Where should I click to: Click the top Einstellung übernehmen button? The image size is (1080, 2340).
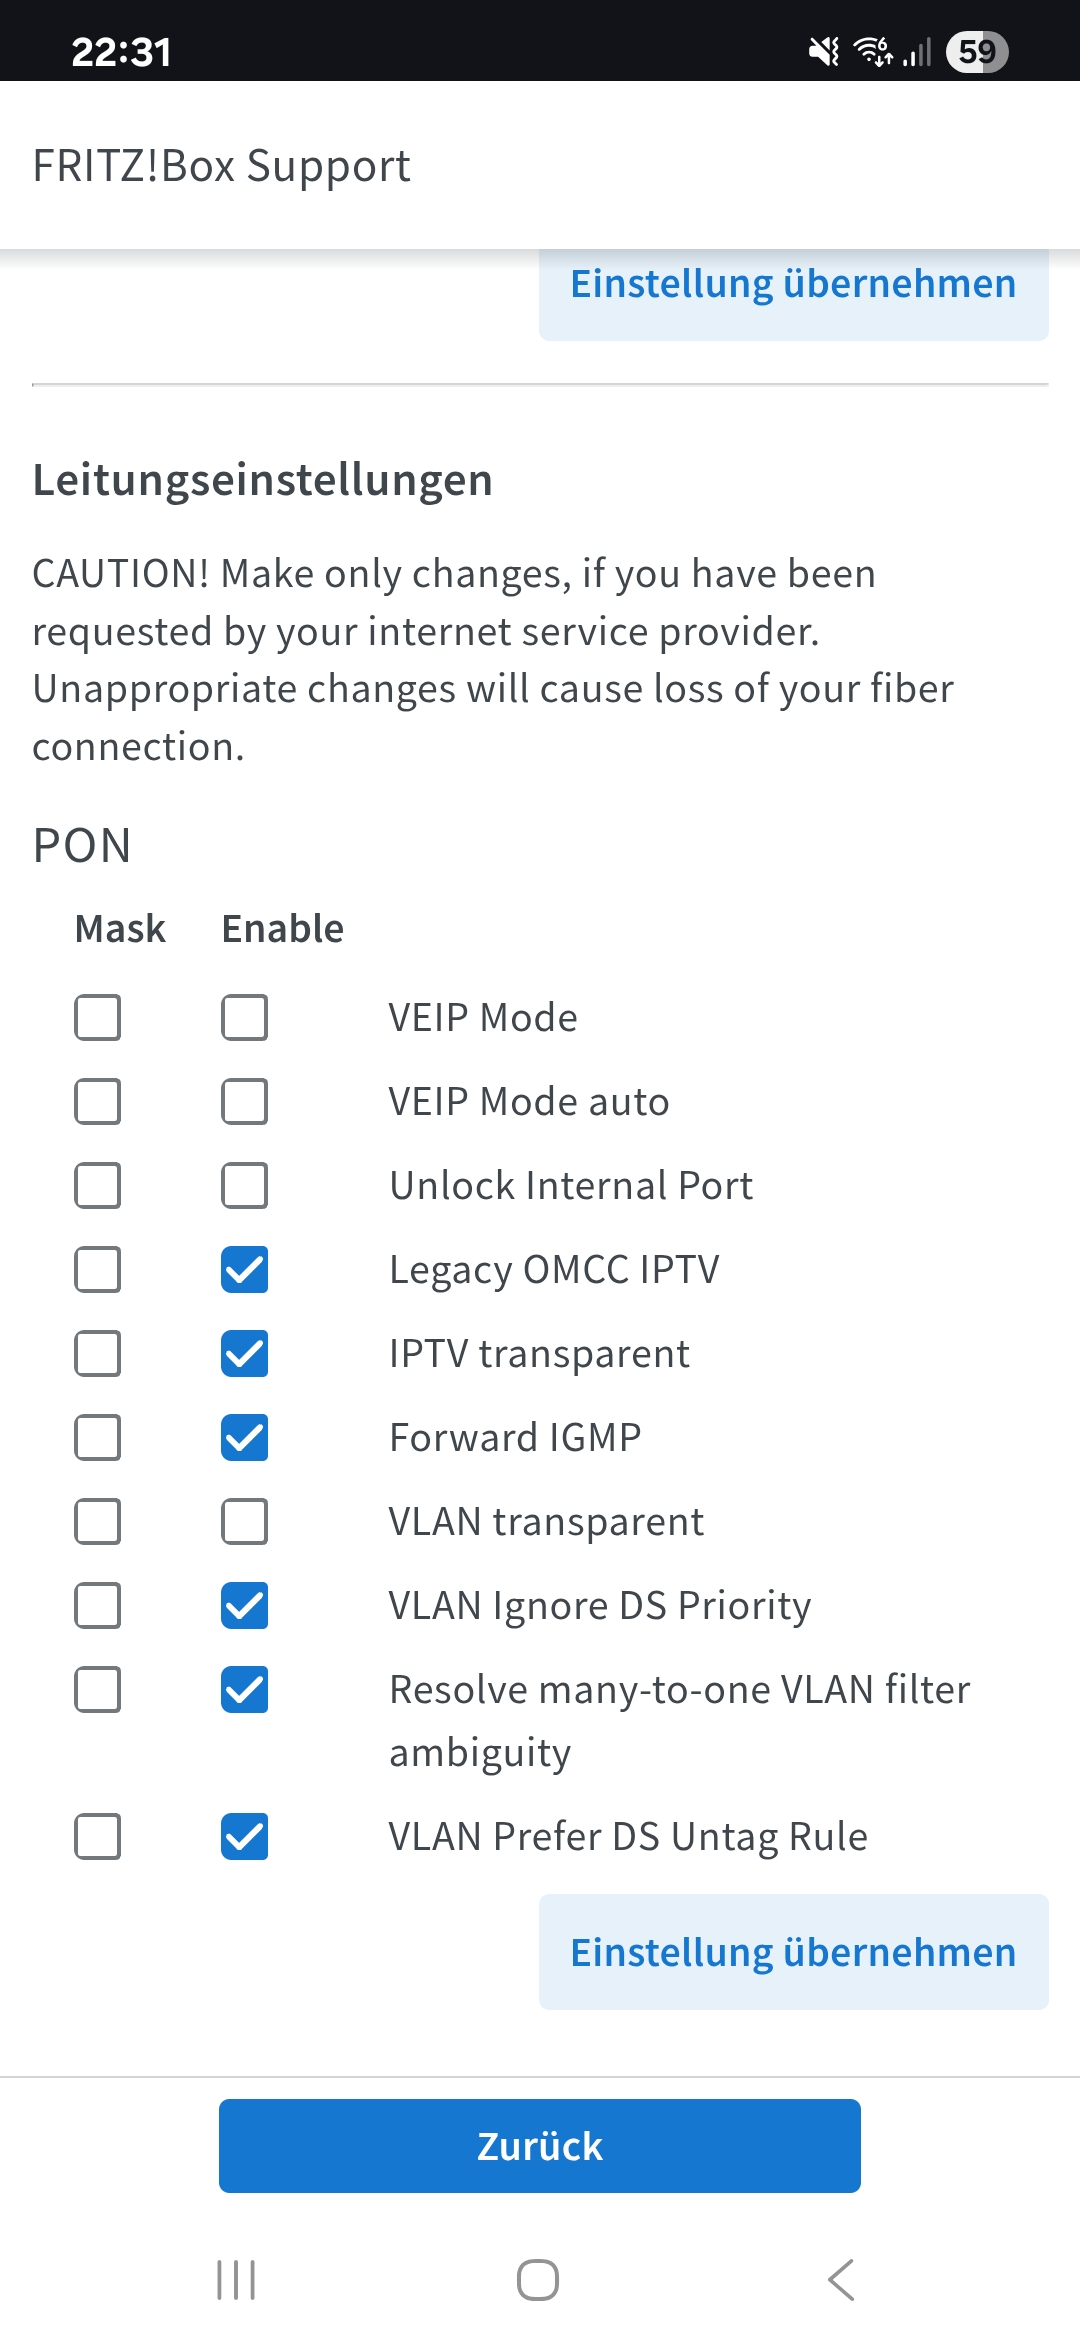[x=793, y=286]
